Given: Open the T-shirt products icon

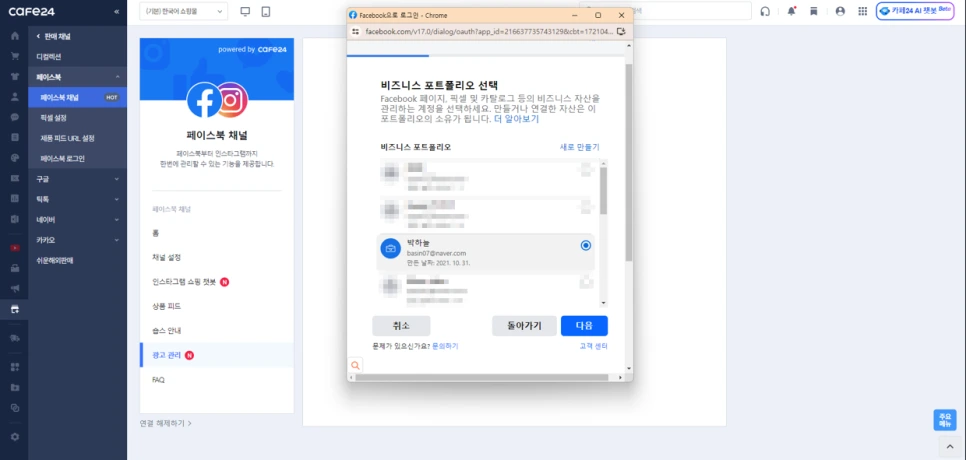Looking at the screenshot, I should click(x=15, y=77).
